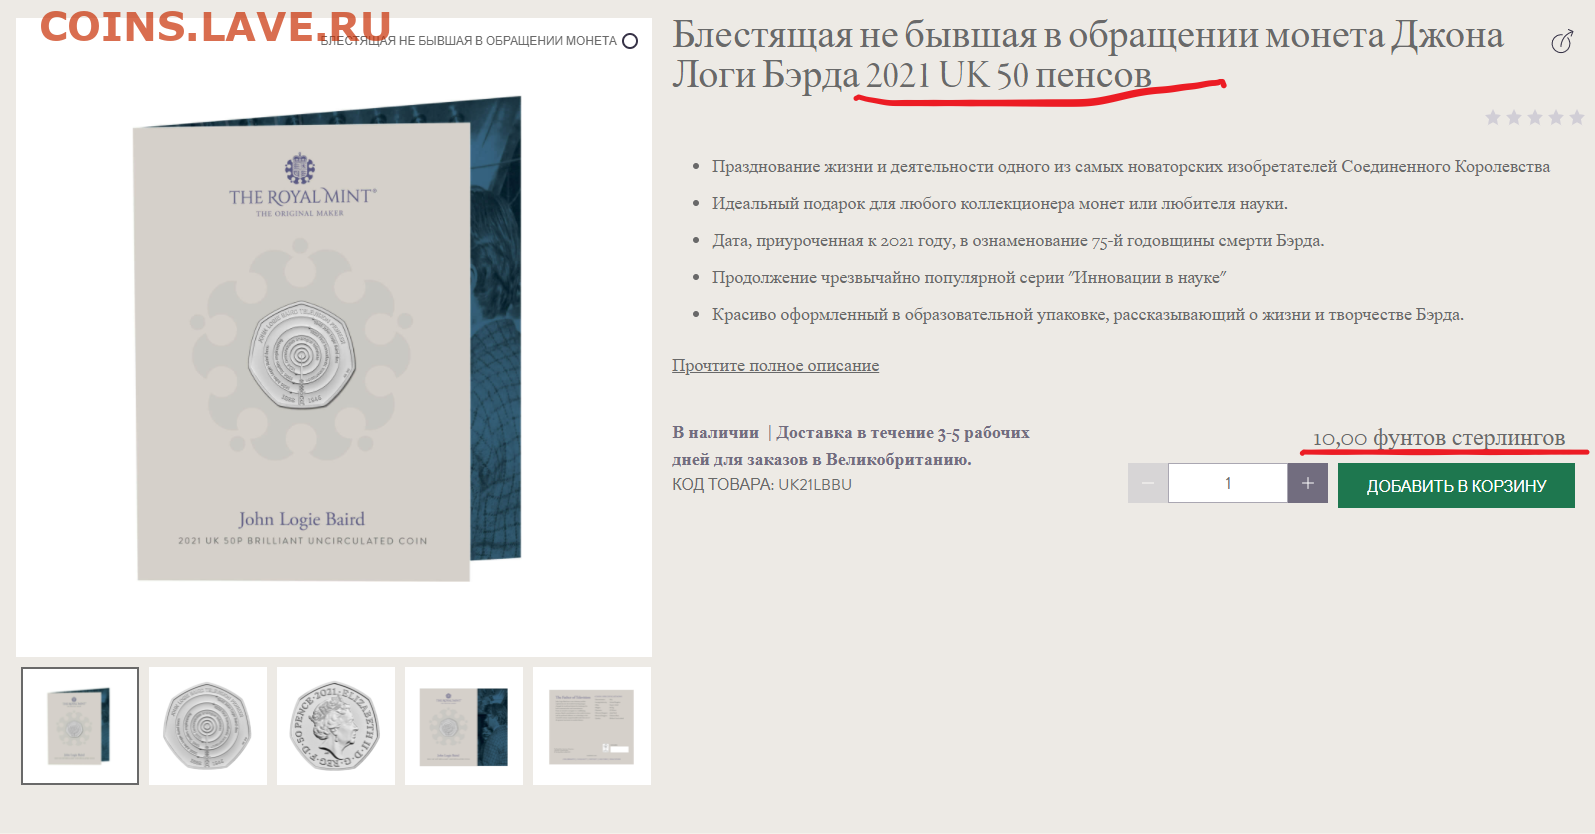Click the Доставка в течение 3-5 рабочих дней text
The width and height of the screenshot is (1595, 834).
tap(852, 446)
